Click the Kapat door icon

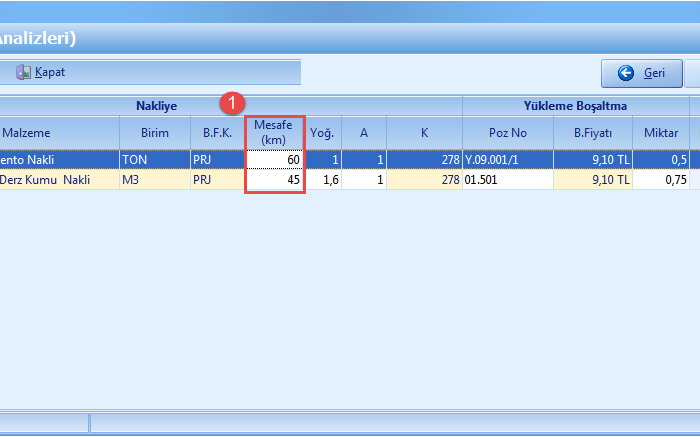pos(23,73)
